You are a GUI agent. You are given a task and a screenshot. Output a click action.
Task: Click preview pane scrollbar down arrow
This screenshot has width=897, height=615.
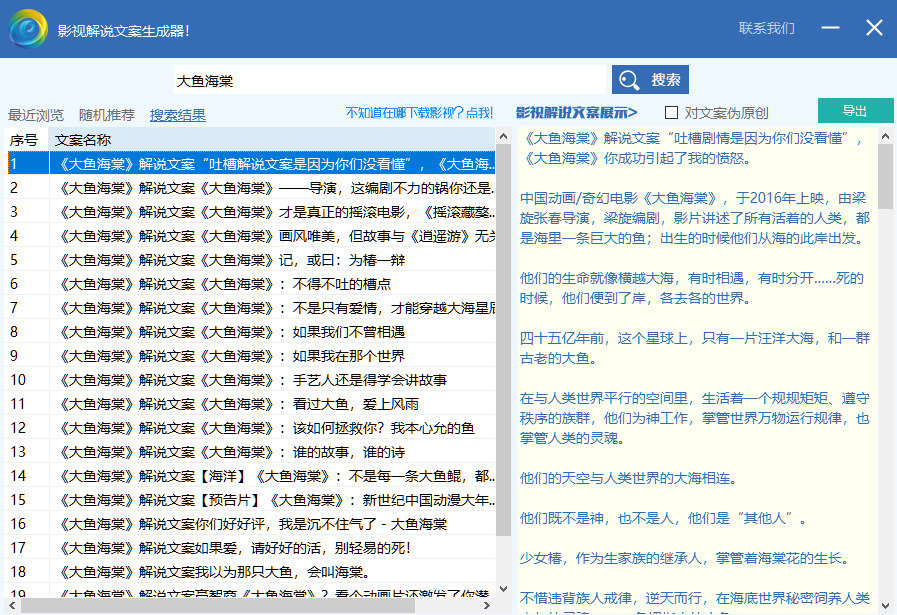(x=885, y=605)
